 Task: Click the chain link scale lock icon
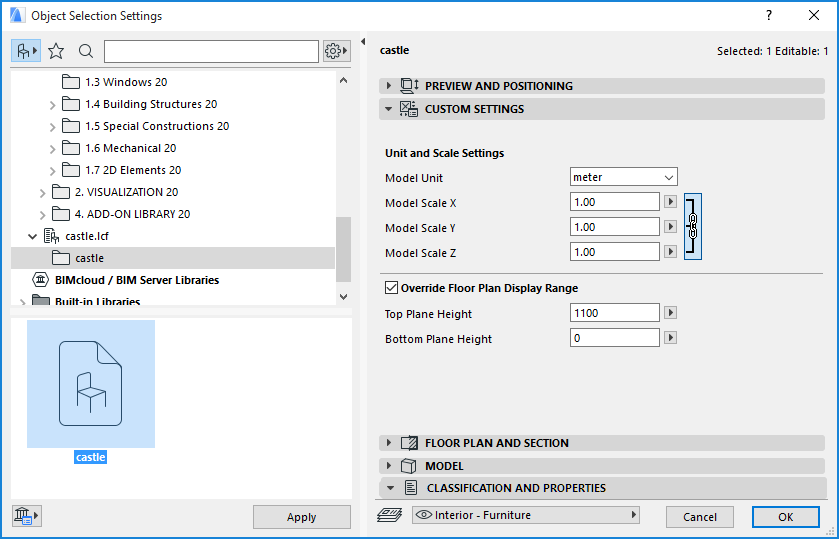(x=692, y=227)
